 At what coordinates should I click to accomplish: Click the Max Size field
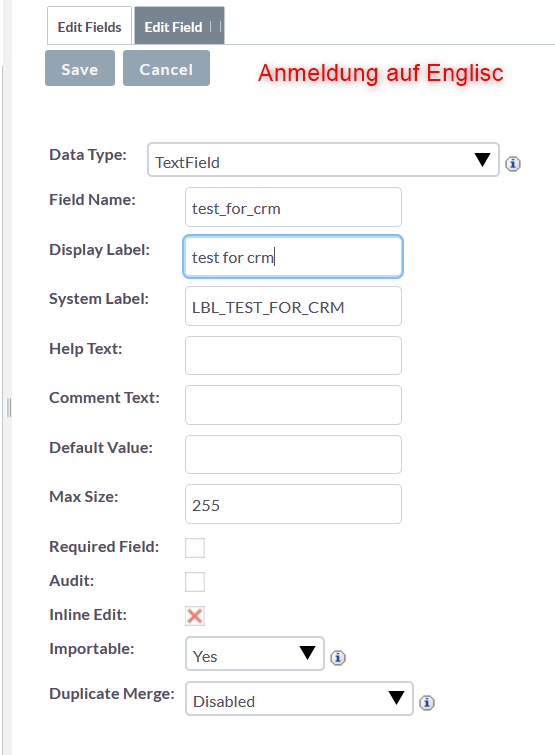coord(293,504)
